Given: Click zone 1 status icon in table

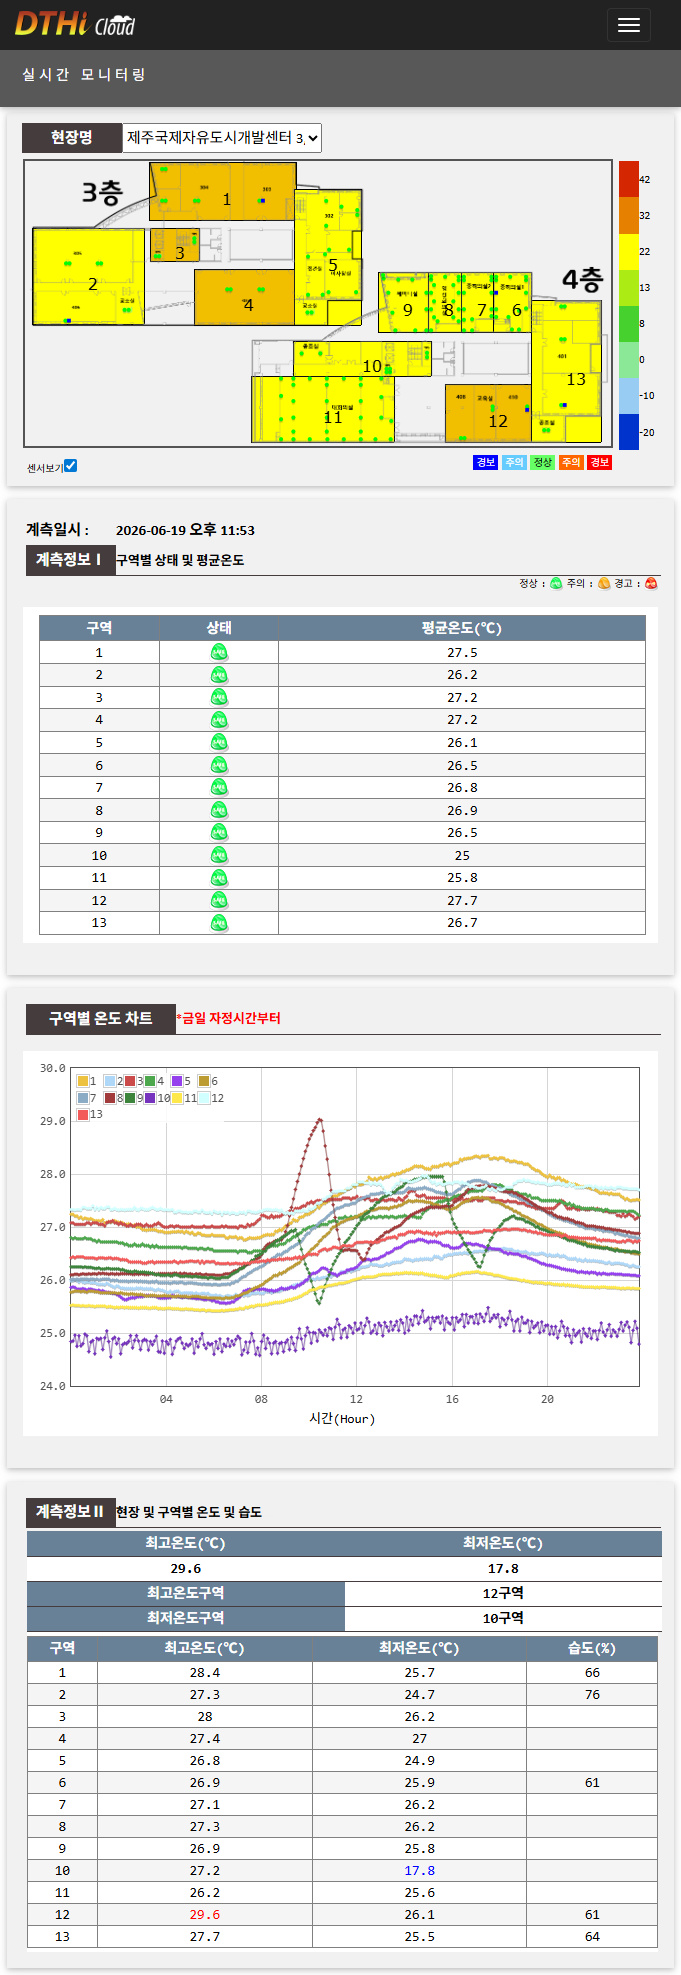Looking at the screenshot, I should tap(219, 652).
